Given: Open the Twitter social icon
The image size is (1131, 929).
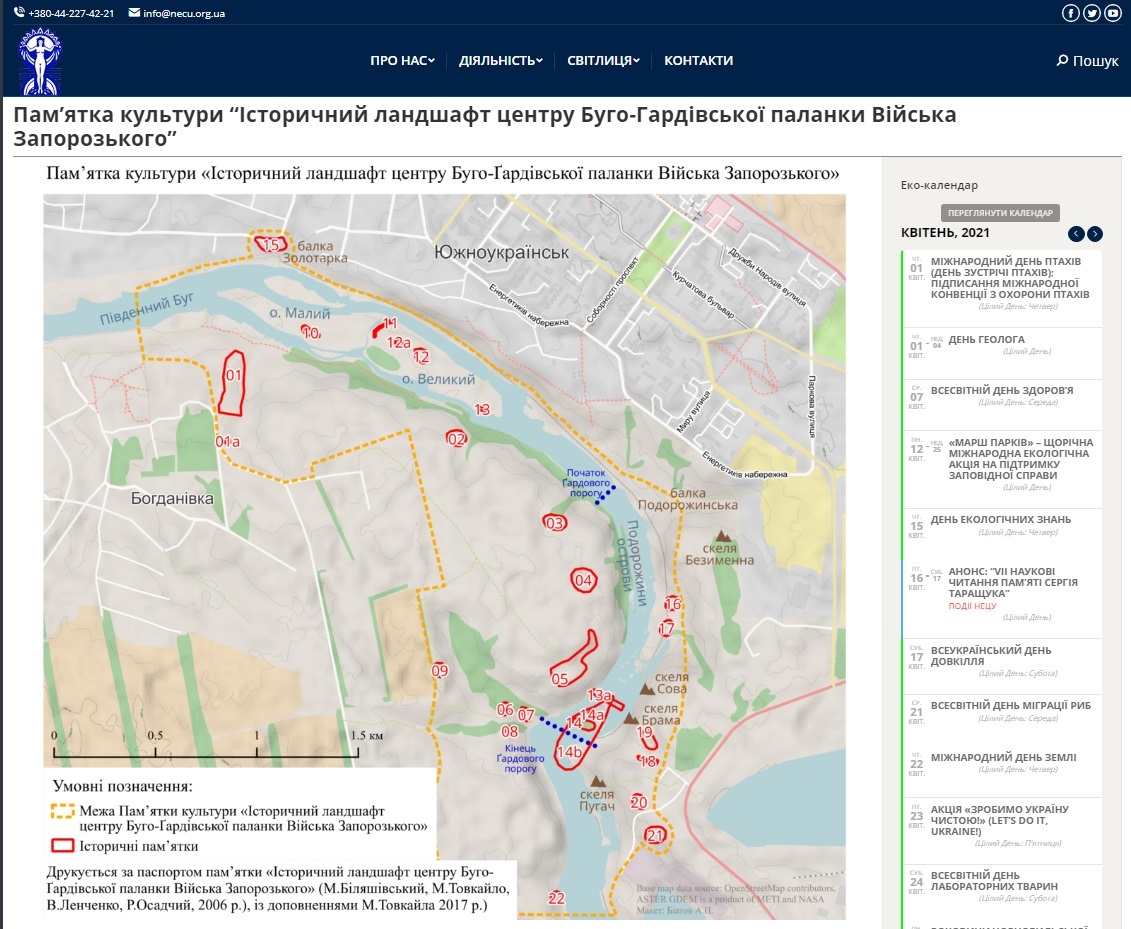Looking at the screenshot, I should 1092,13.
